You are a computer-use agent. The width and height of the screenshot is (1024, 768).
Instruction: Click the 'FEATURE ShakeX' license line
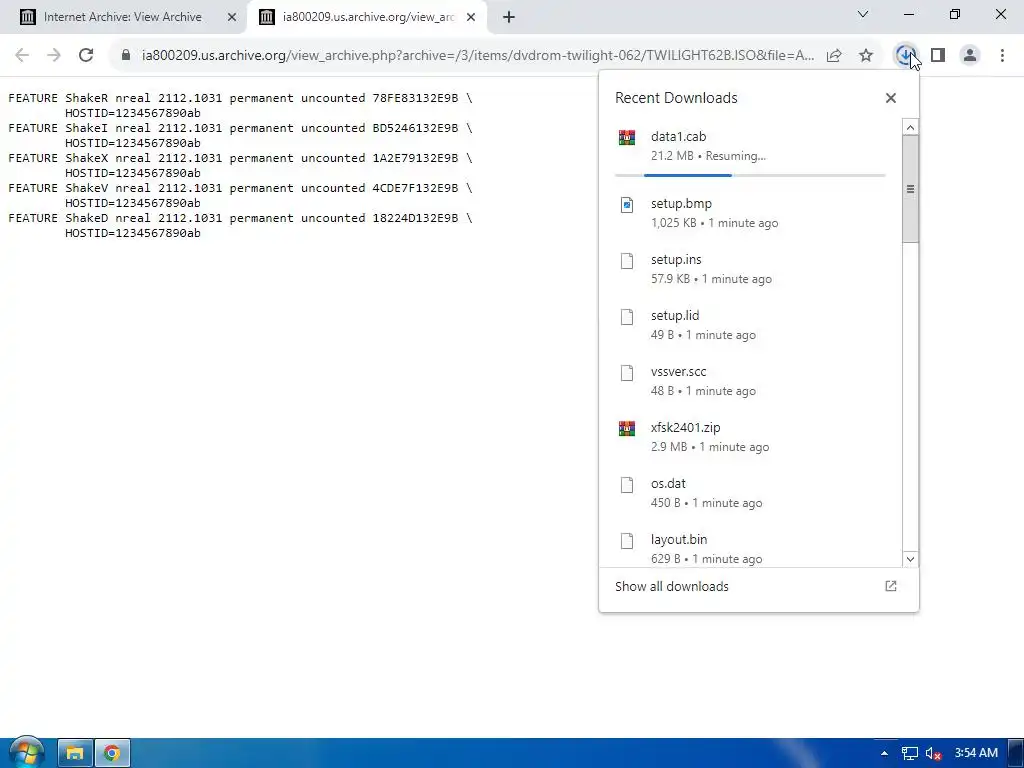pos(240,158)
